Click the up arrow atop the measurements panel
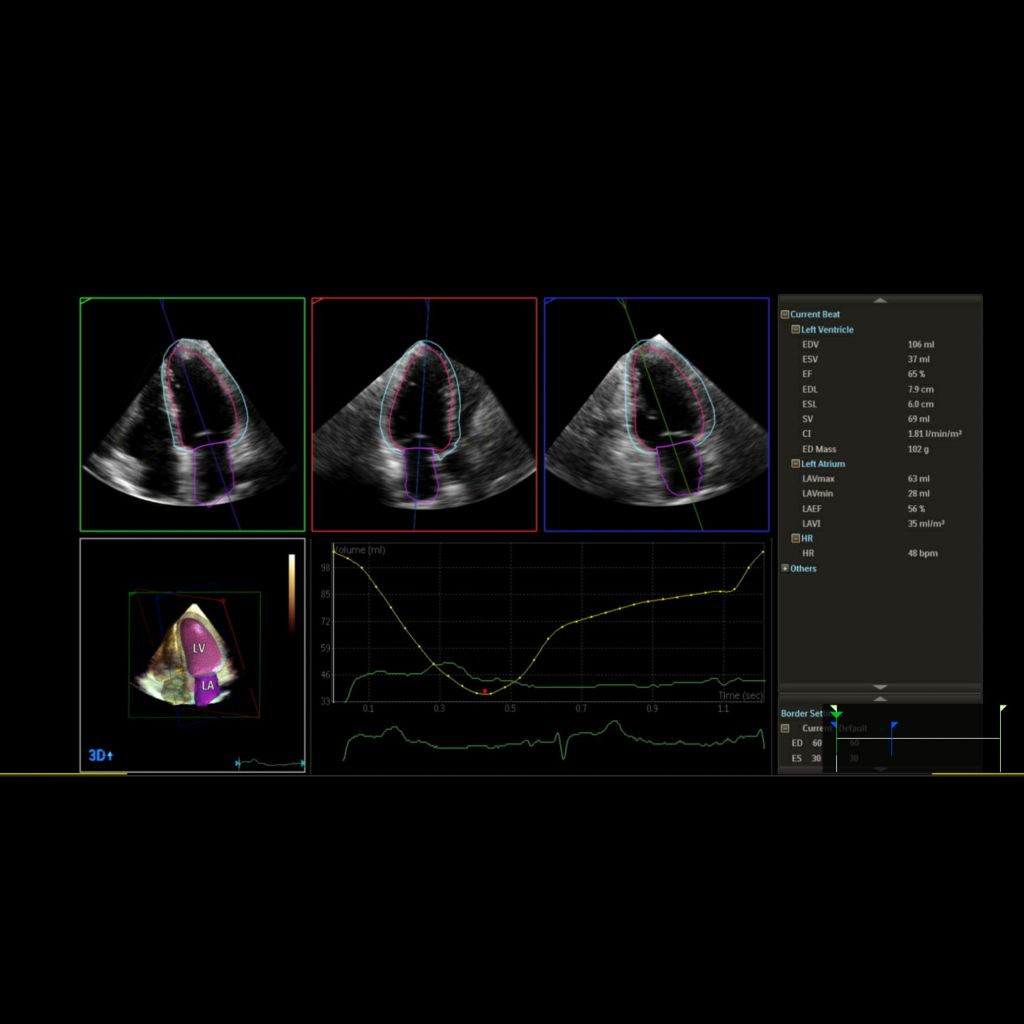 [x=880, y=300]
